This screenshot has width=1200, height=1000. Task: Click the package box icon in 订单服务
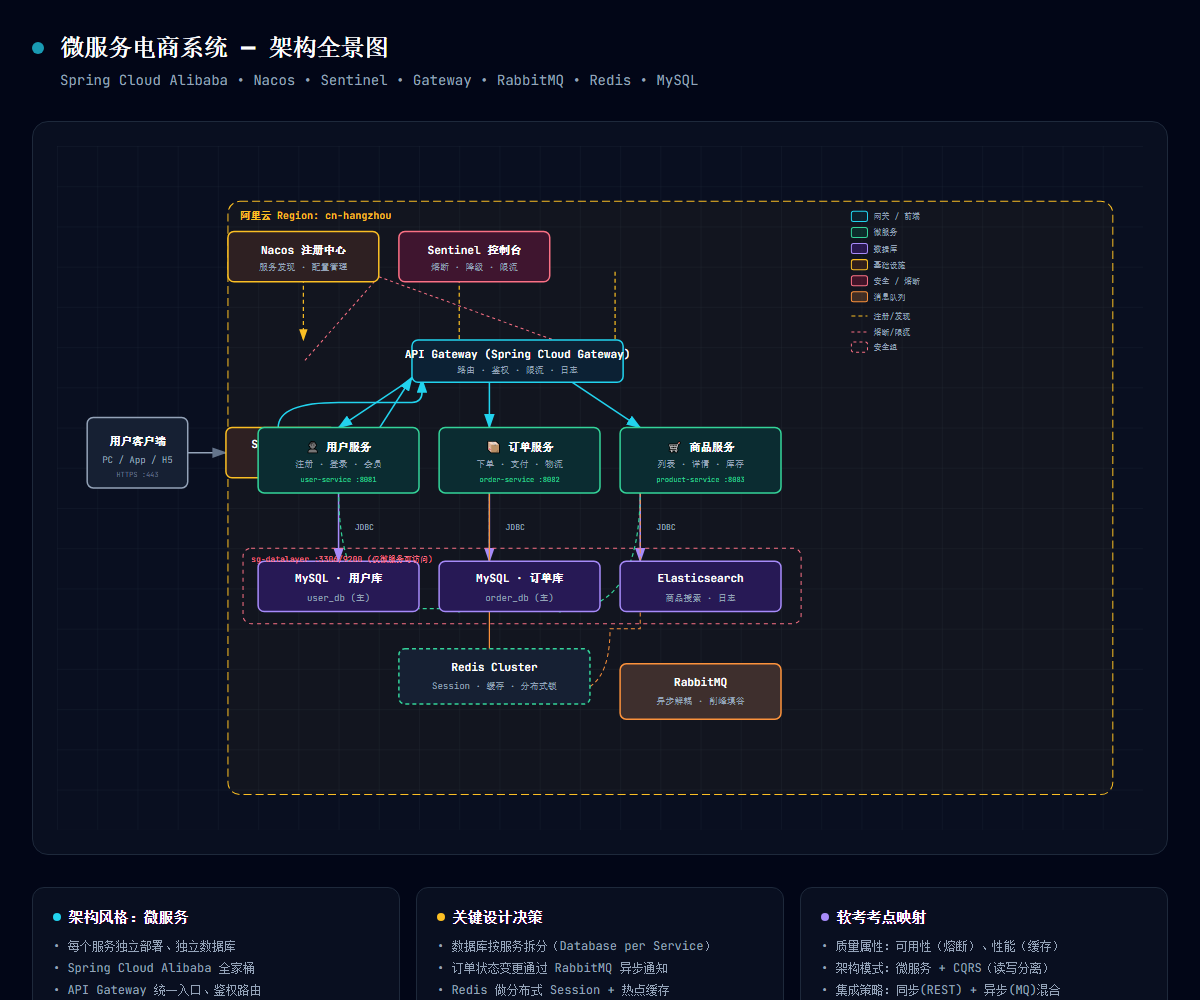(x=493, y=447)
